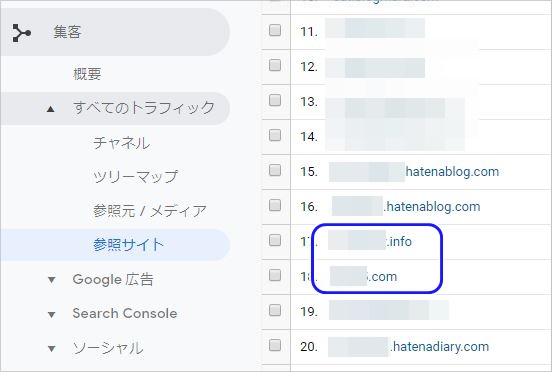Tick checkbox beside the blurred .com row
The width and height of the screenshot is (552, 372).
275,275
